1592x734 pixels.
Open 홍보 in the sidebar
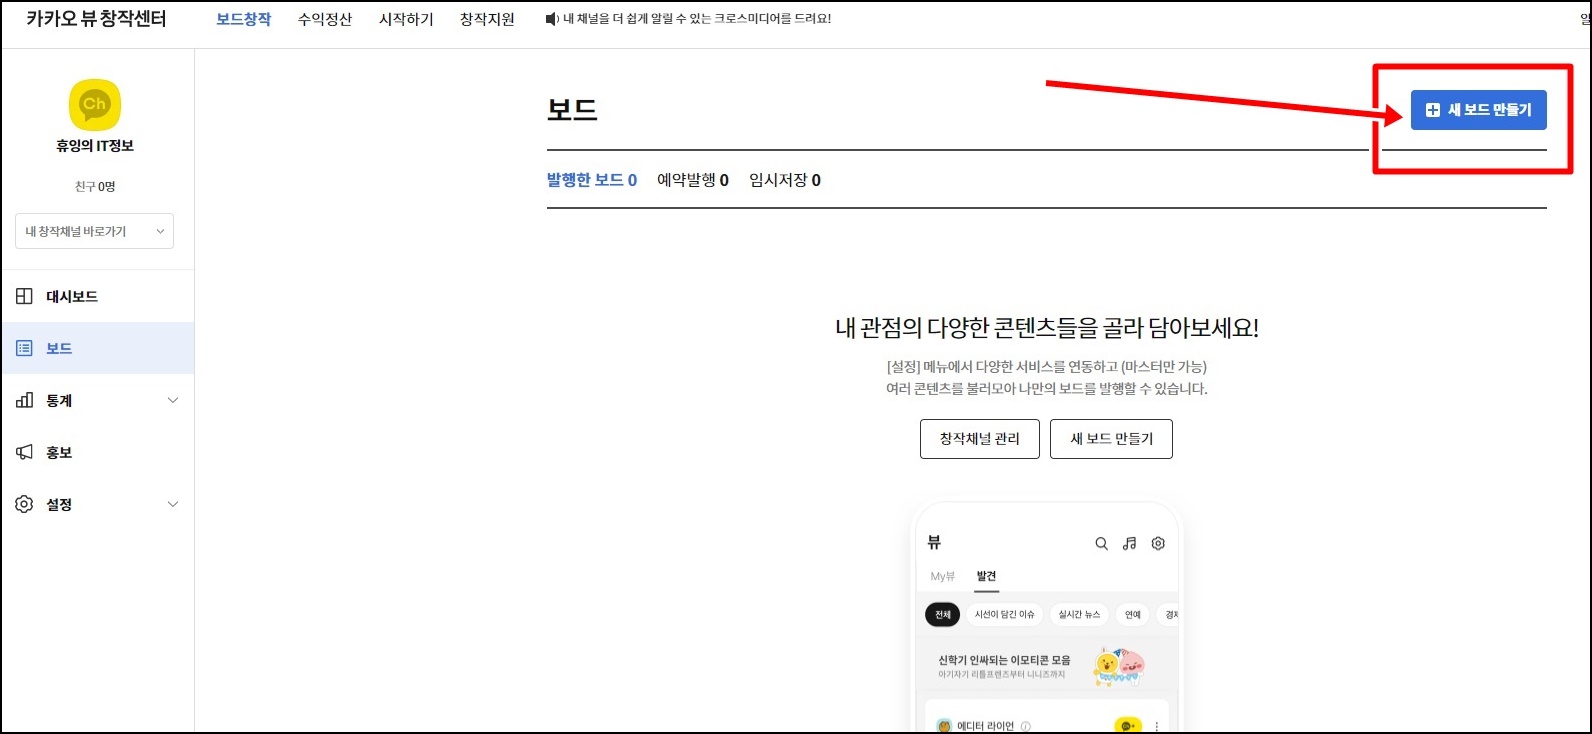coord(98,452)
